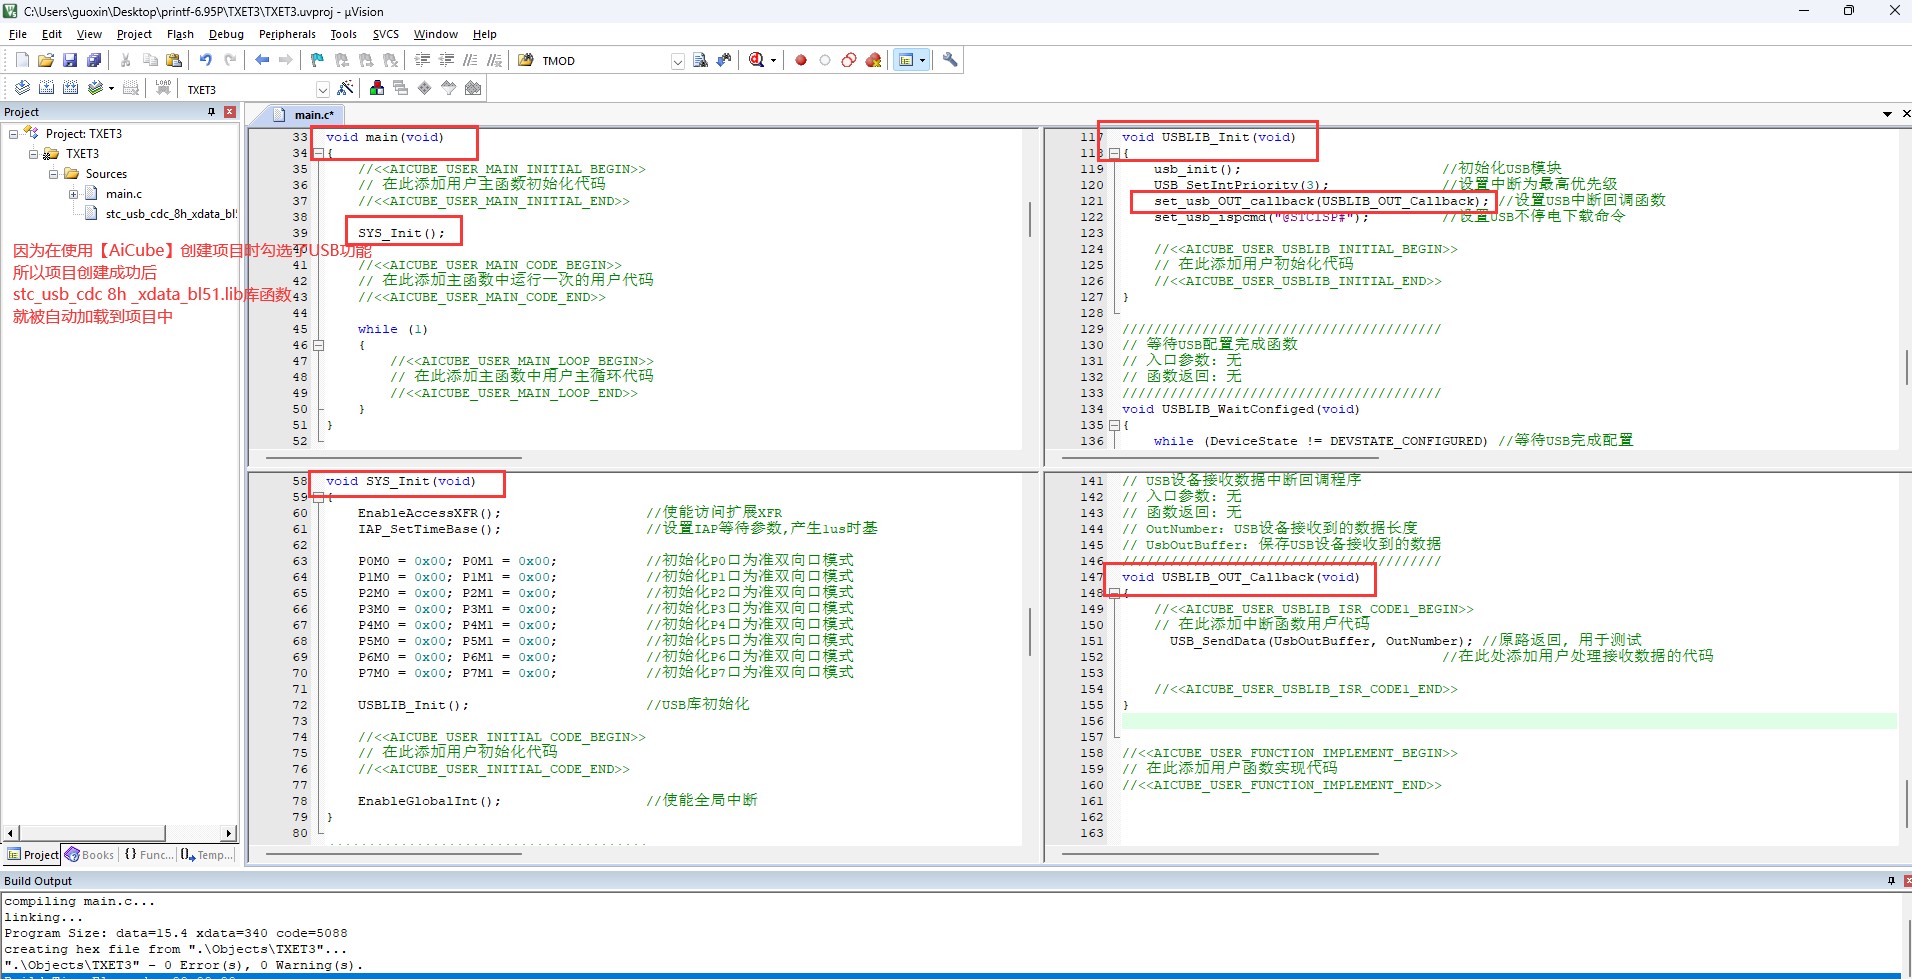
Task: Collapse the Project: TXET3 tree root
Action: click(14, 134)
